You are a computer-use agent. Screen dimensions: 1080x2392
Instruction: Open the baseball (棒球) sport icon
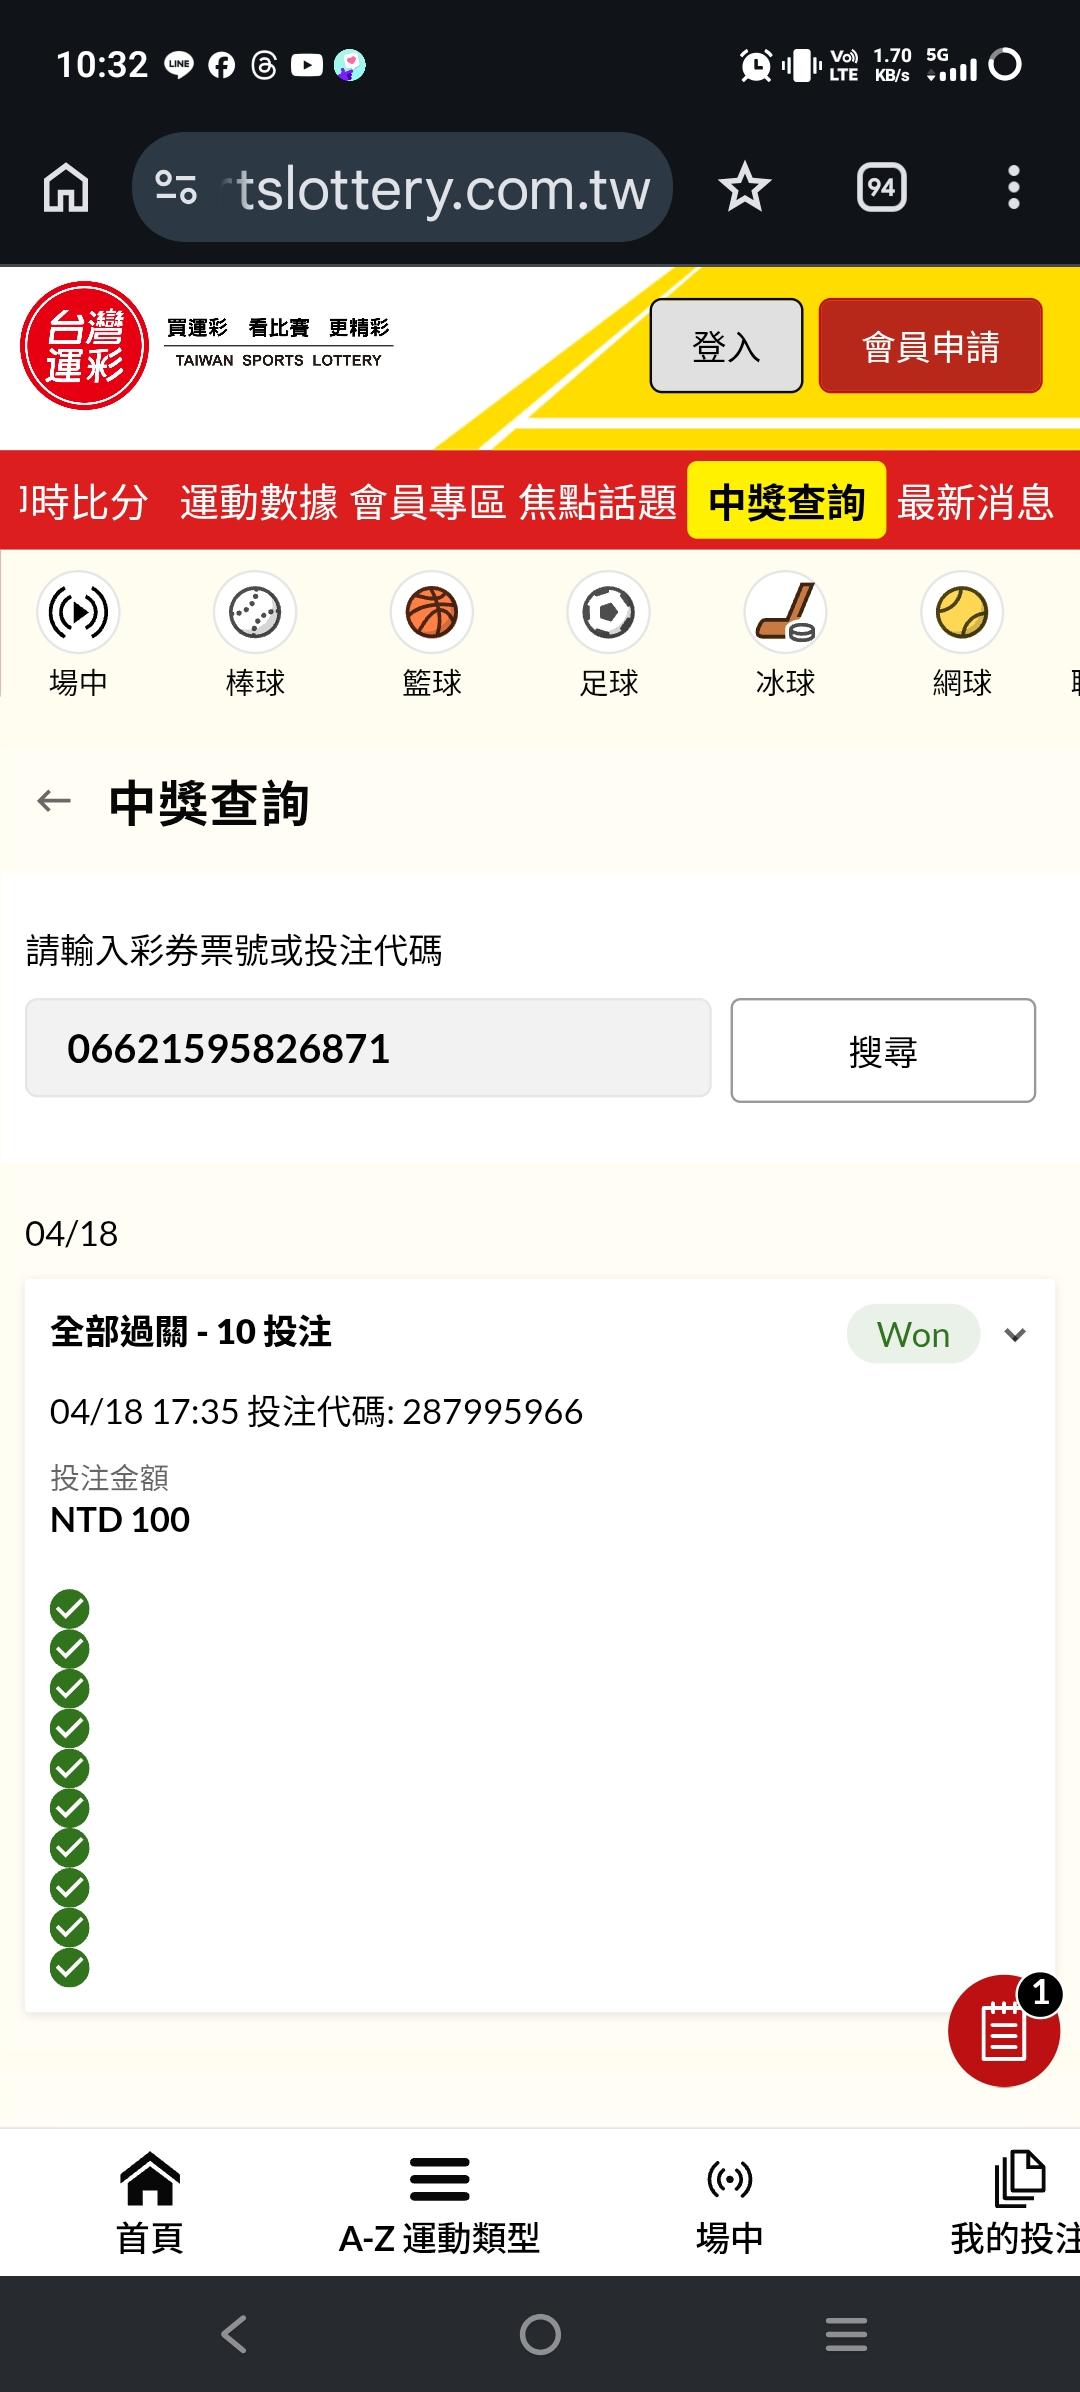point(255,613)
